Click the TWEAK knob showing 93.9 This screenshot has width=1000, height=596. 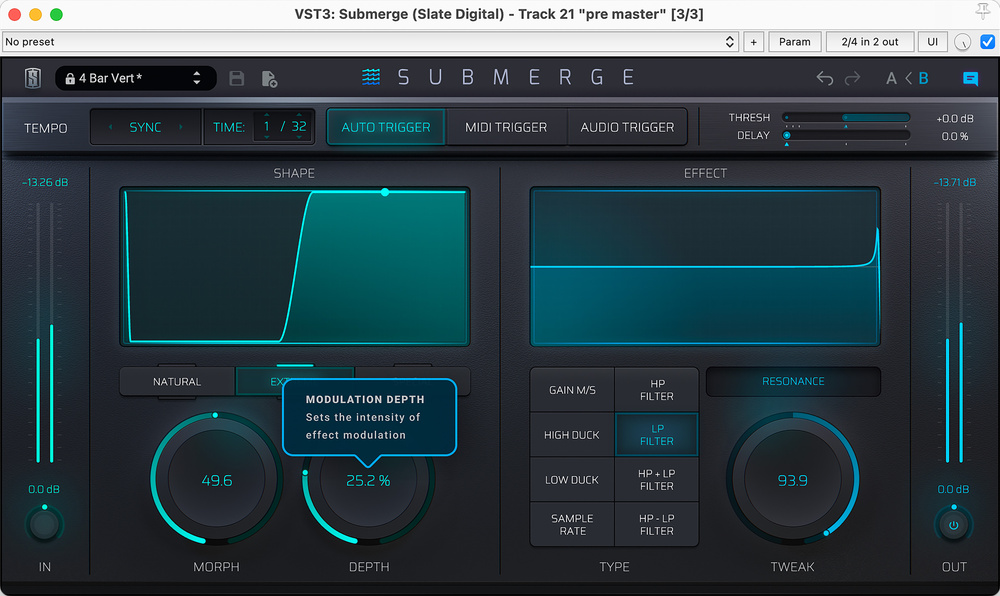pos(793,480)
